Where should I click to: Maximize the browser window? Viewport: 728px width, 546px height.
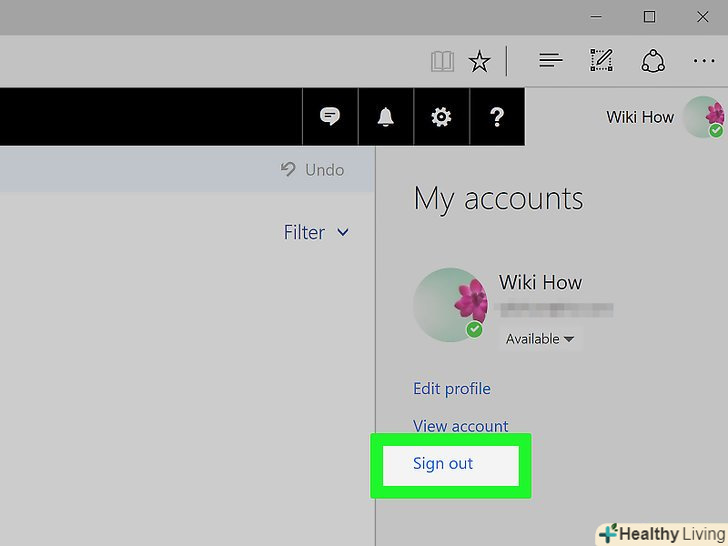tap(650, 17)
